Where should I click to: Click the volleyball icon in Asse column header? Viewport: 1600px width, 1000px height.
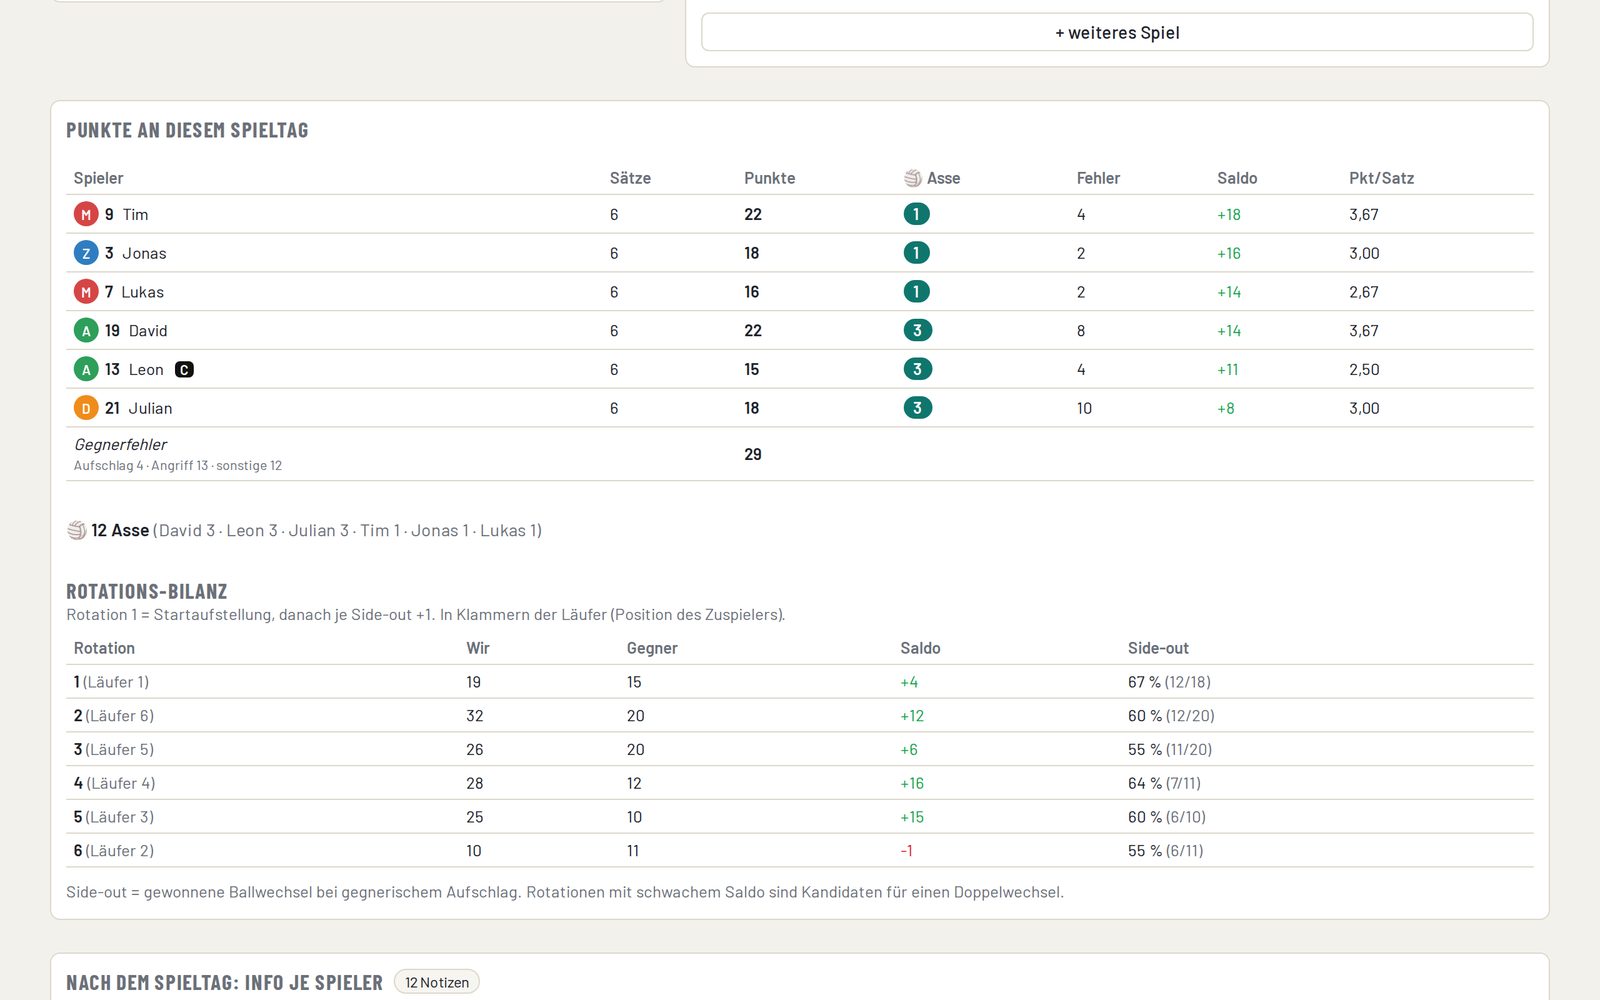tap(913, 178)
